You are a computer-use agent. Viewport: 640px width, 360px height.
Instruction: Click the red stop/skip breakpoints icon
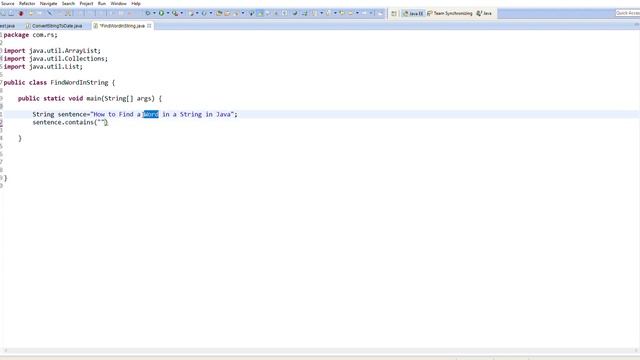[x=21, y=13]
